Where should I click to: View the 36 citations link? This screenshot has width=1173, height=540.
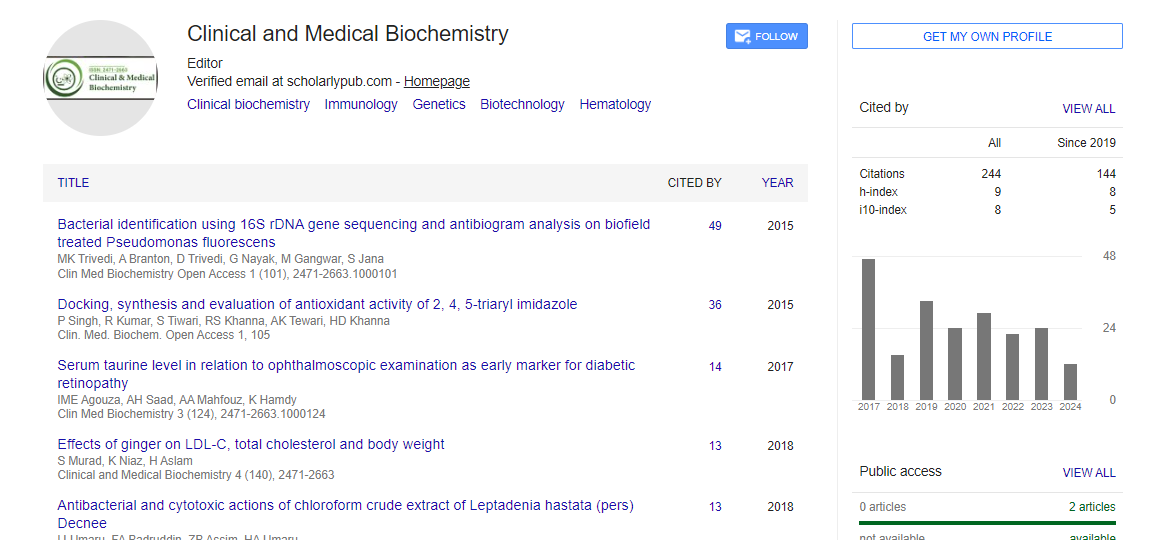715,305
